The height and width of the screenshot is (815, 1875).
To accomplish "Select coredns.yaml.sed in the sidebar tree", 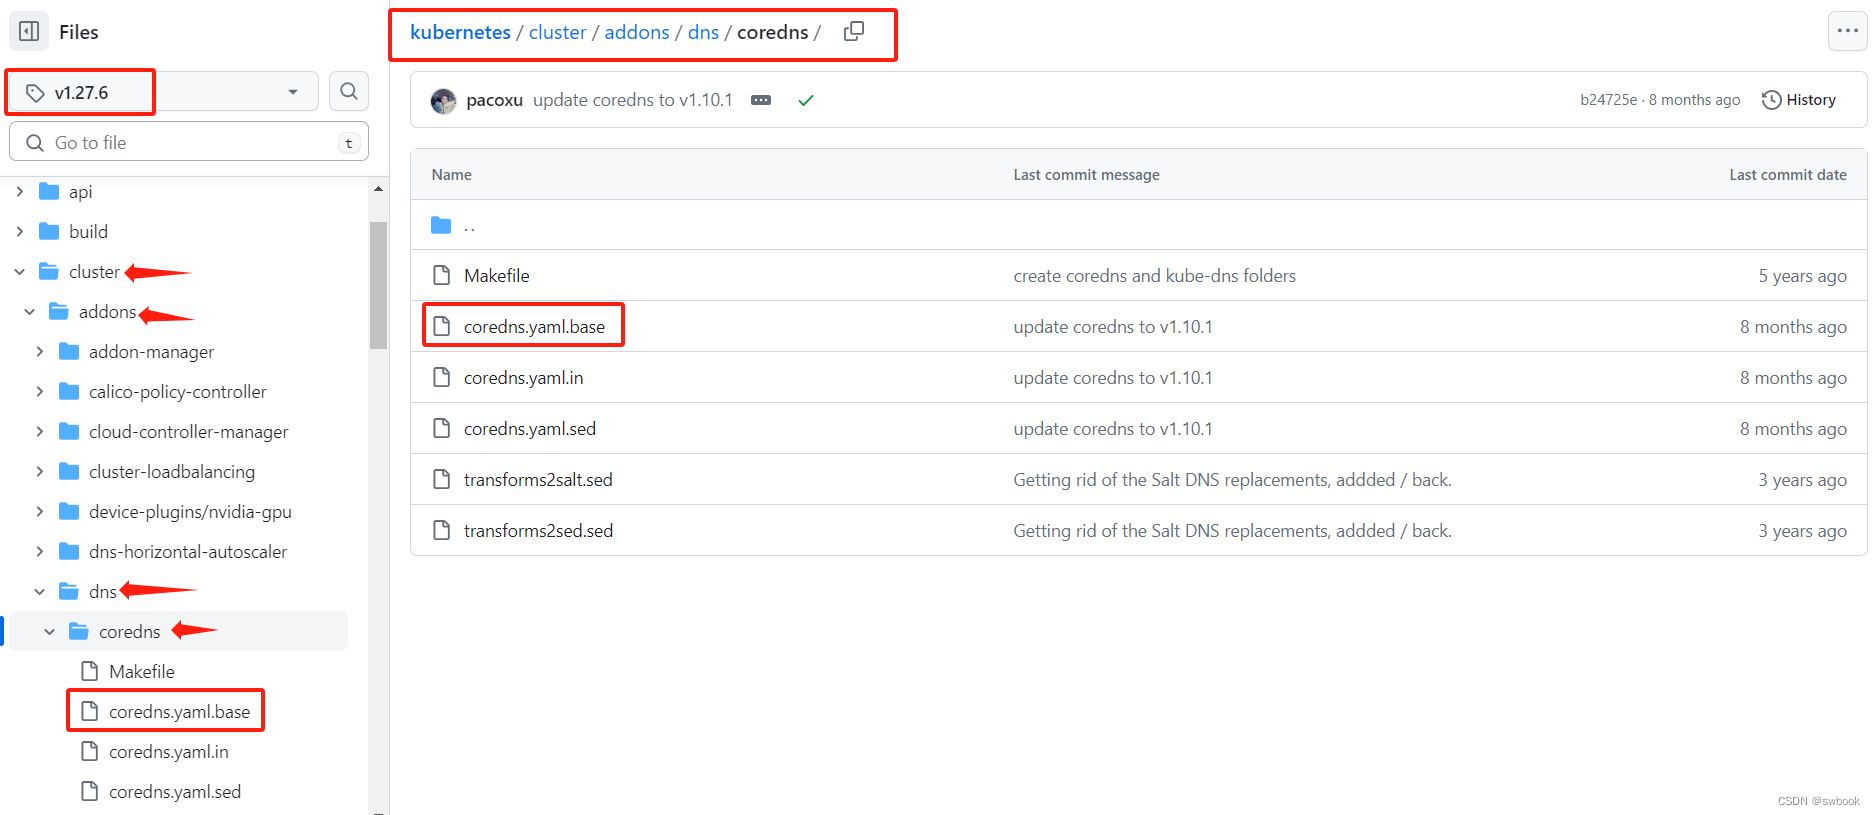I will click(x=174, y=791).
